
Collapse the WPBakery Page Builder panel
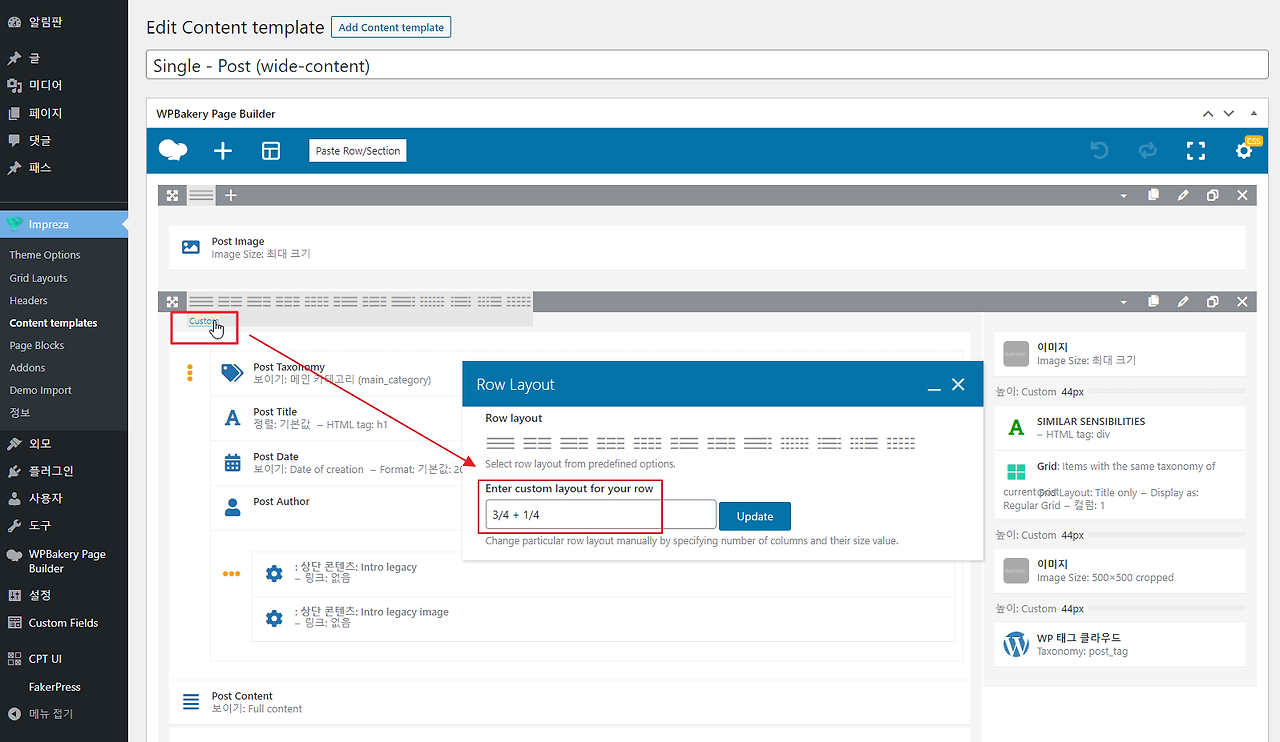pos(1253,114)
